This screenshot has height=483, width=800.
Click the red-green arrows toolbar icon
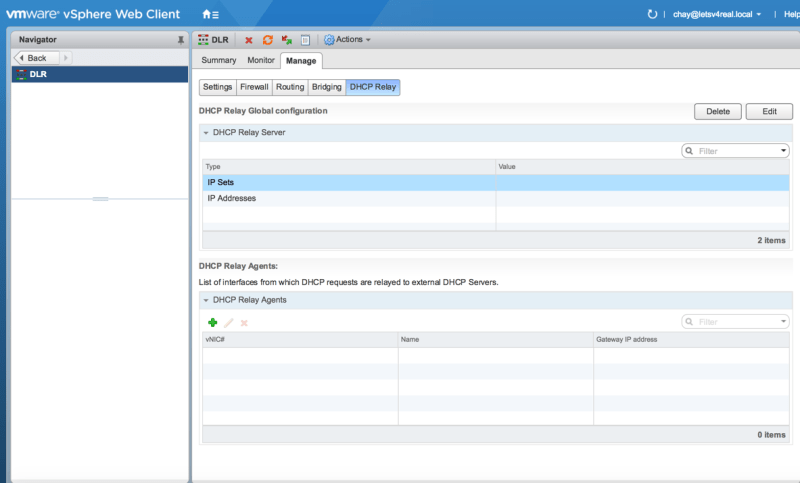point(287,40)
